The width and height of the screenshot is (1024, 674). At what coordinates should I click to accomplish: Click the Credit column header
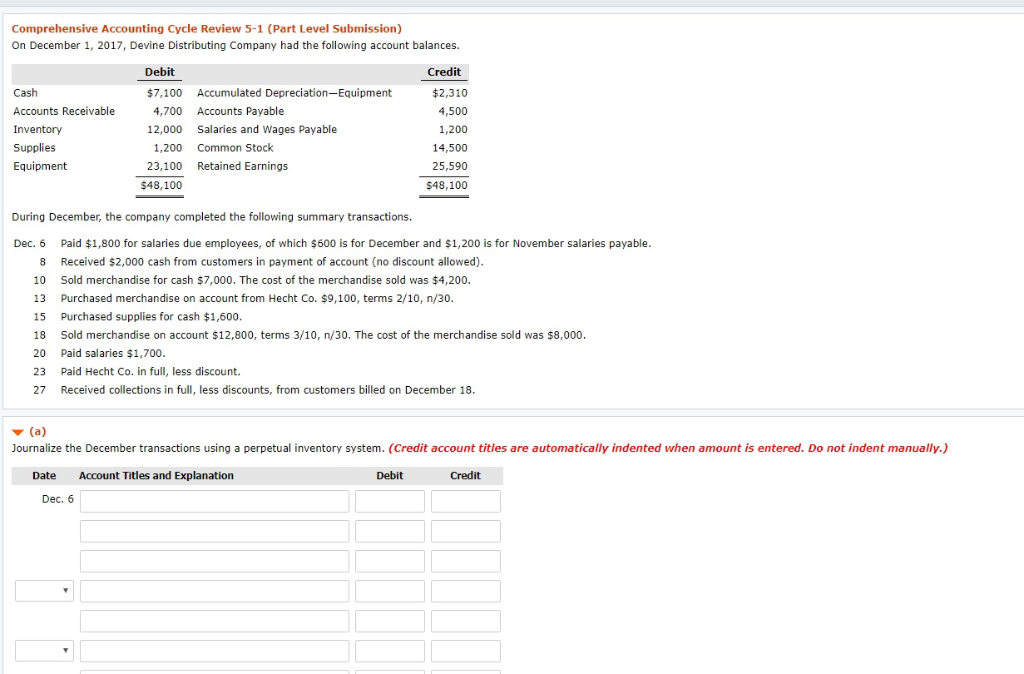(x=466, y=475)
